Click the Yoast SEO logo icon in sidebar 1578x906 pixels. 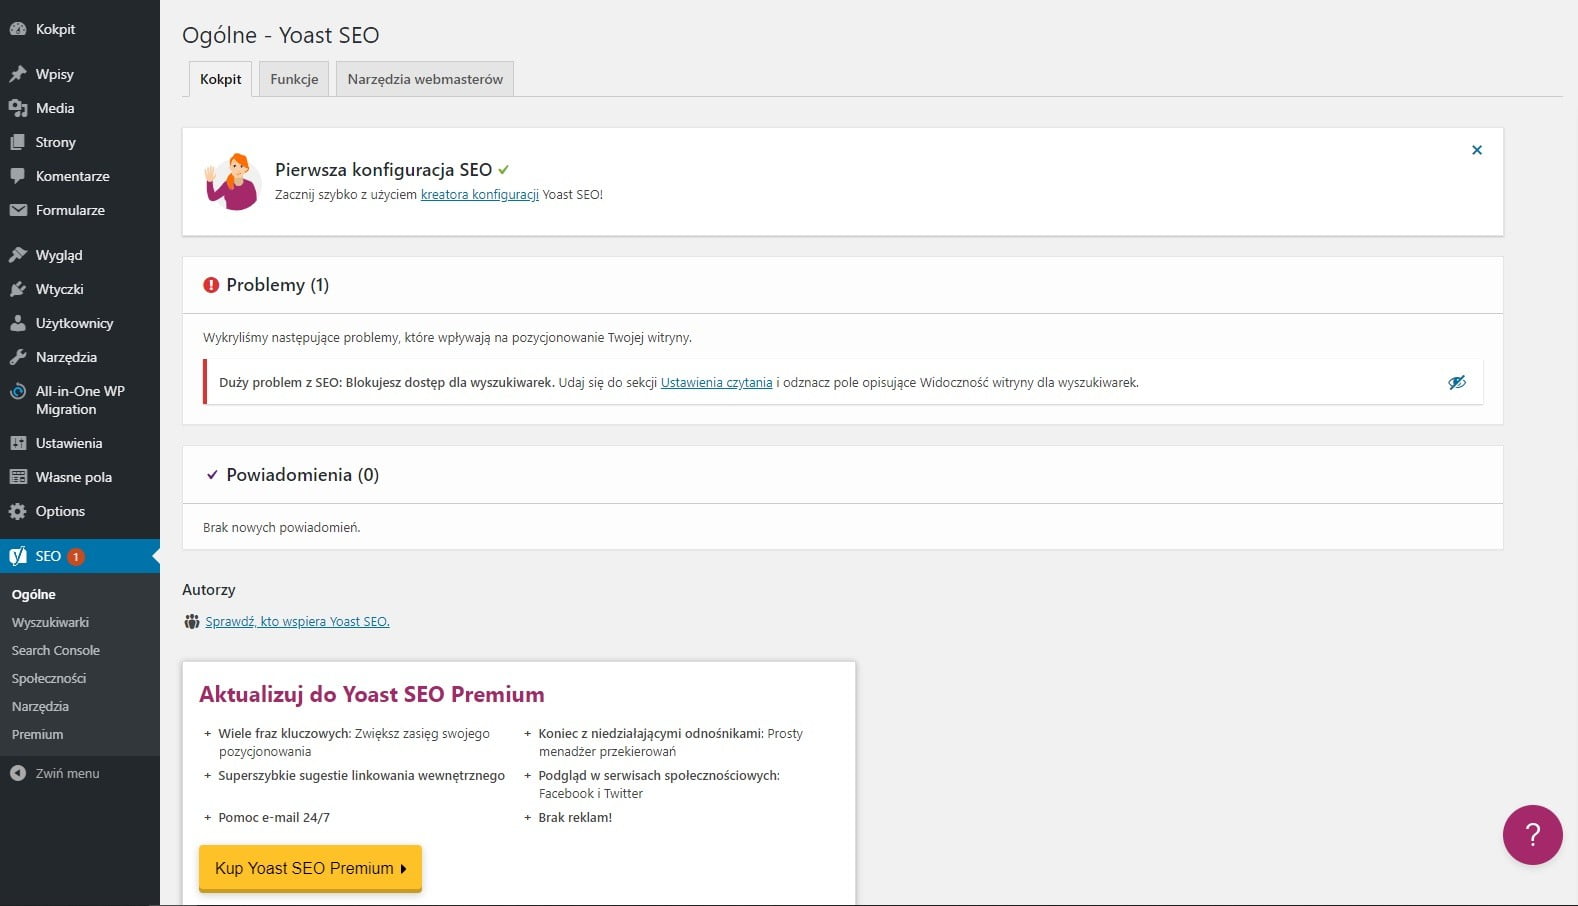click(x=18, y=556)
